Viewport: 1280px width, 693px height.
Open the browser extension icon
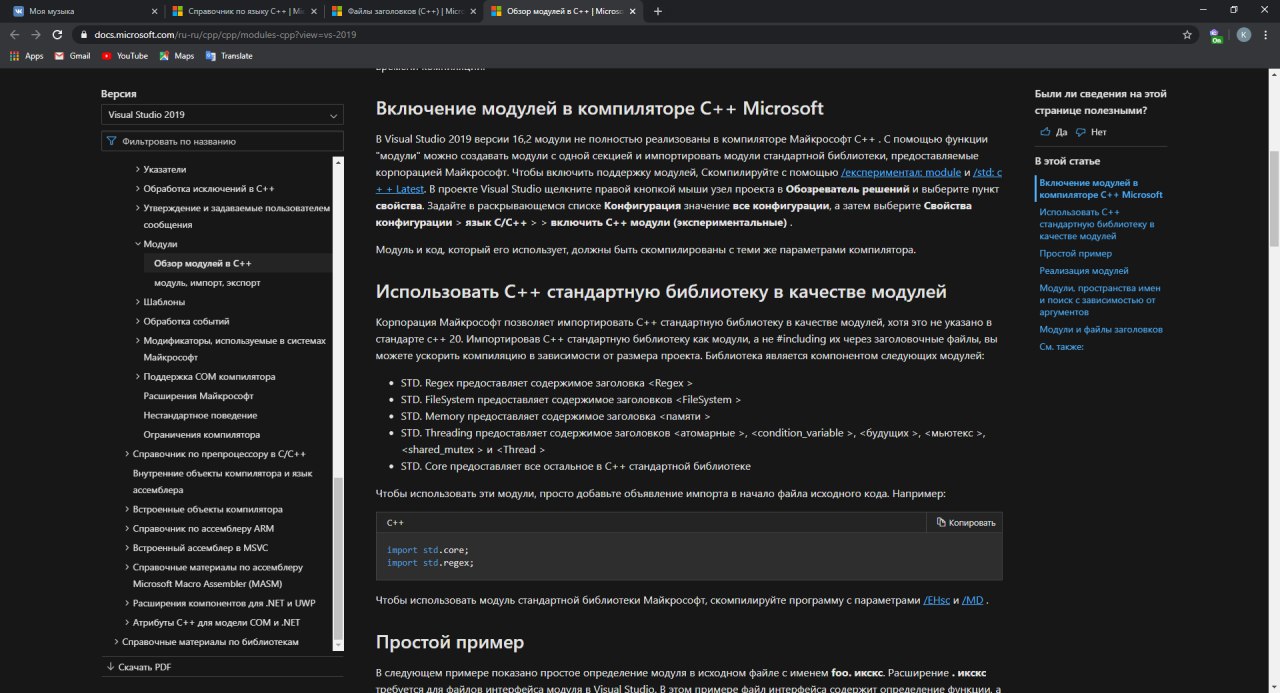(x=1215, y=34)
